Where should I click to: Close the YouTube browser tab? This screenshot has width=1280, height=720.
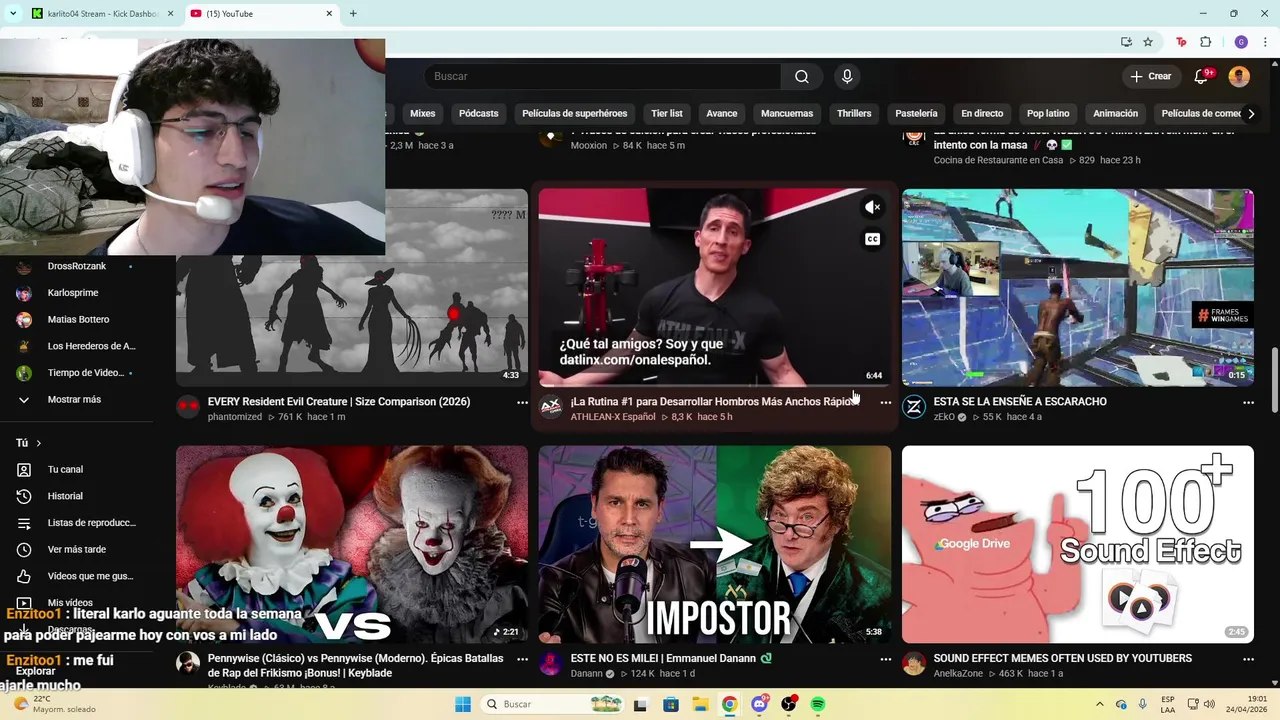[329, 14]
